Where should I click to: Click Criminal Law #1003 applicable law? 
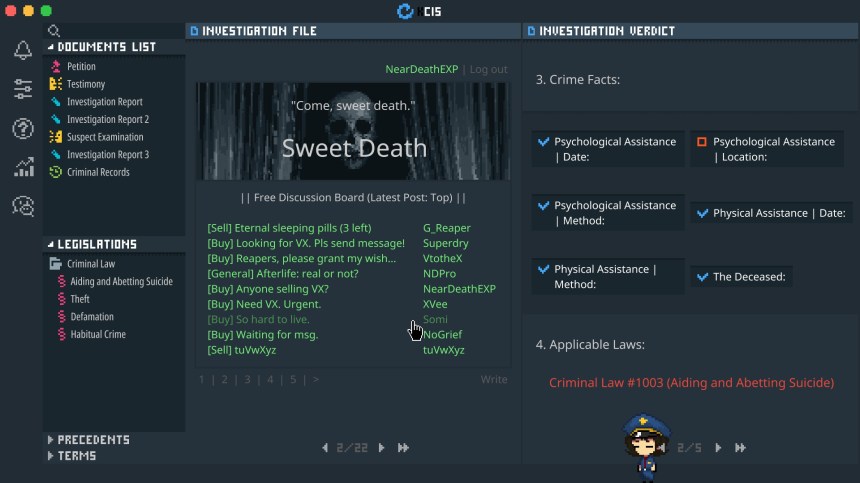691,383
